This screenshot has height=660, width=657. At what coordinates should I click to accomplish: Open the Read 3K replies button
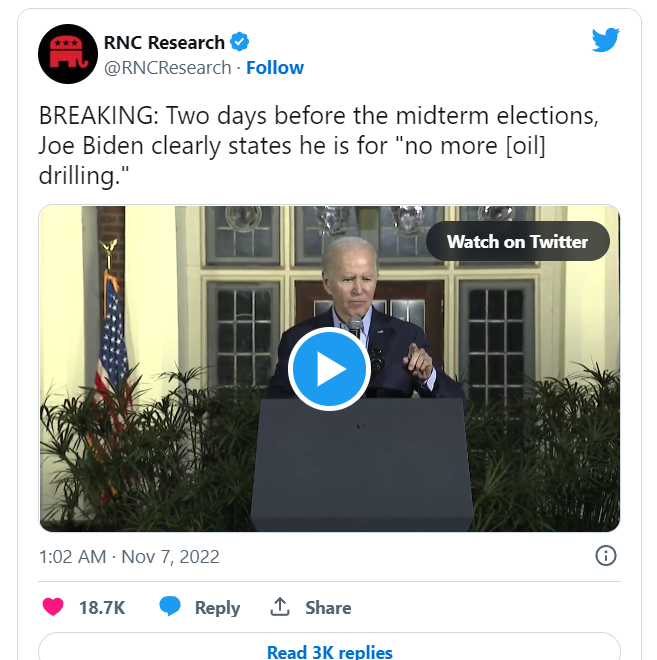330,649
